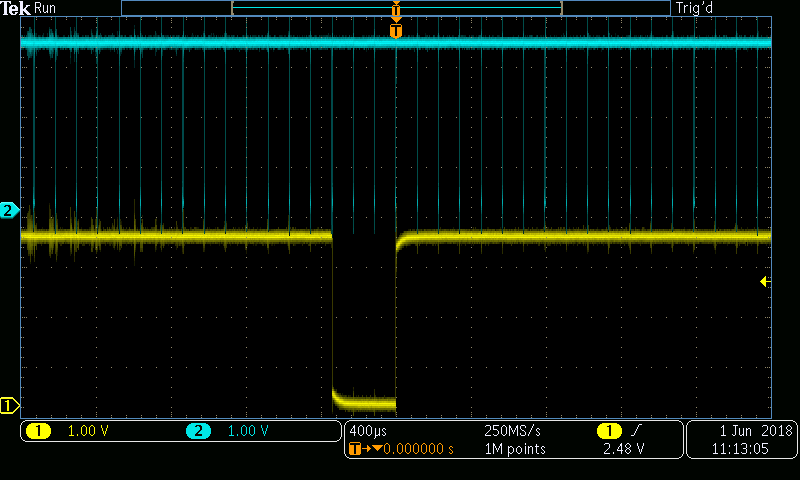Click the orange trigger position T marker
The width and height of the screenshot is (800, 480).
[396, 31]
